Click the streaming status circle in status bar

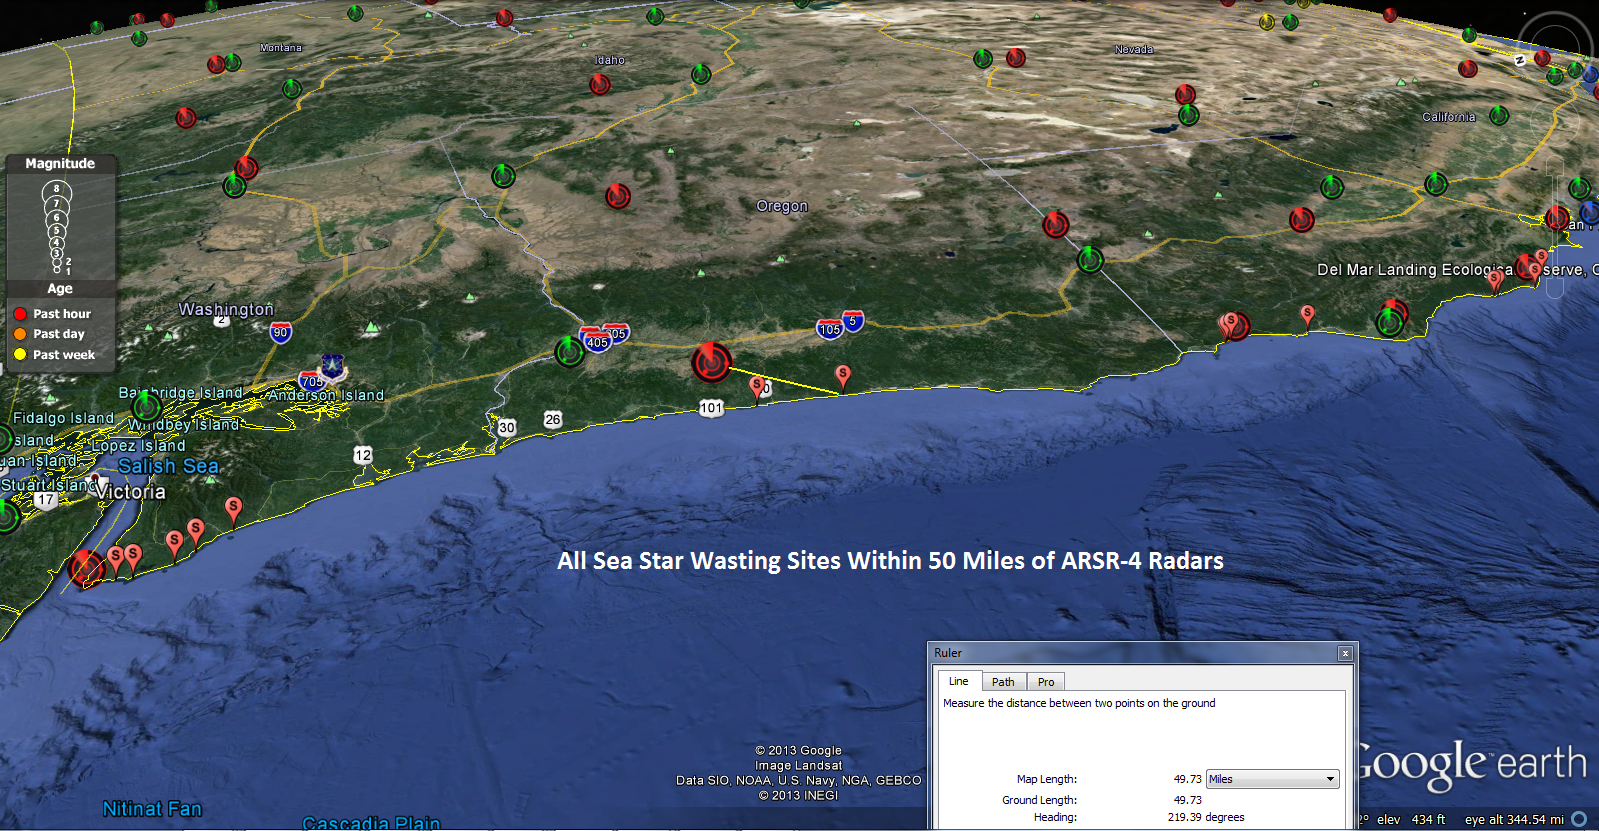1580,819
